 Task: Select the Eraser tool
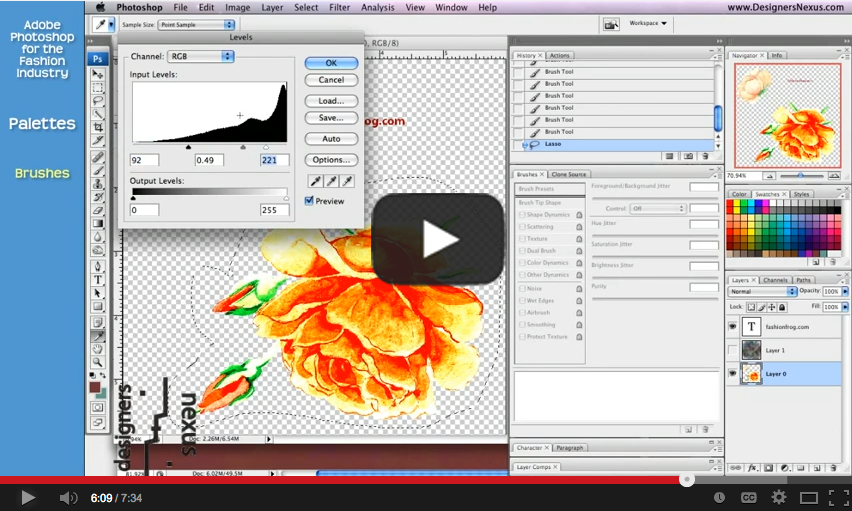tap(98, 210)
